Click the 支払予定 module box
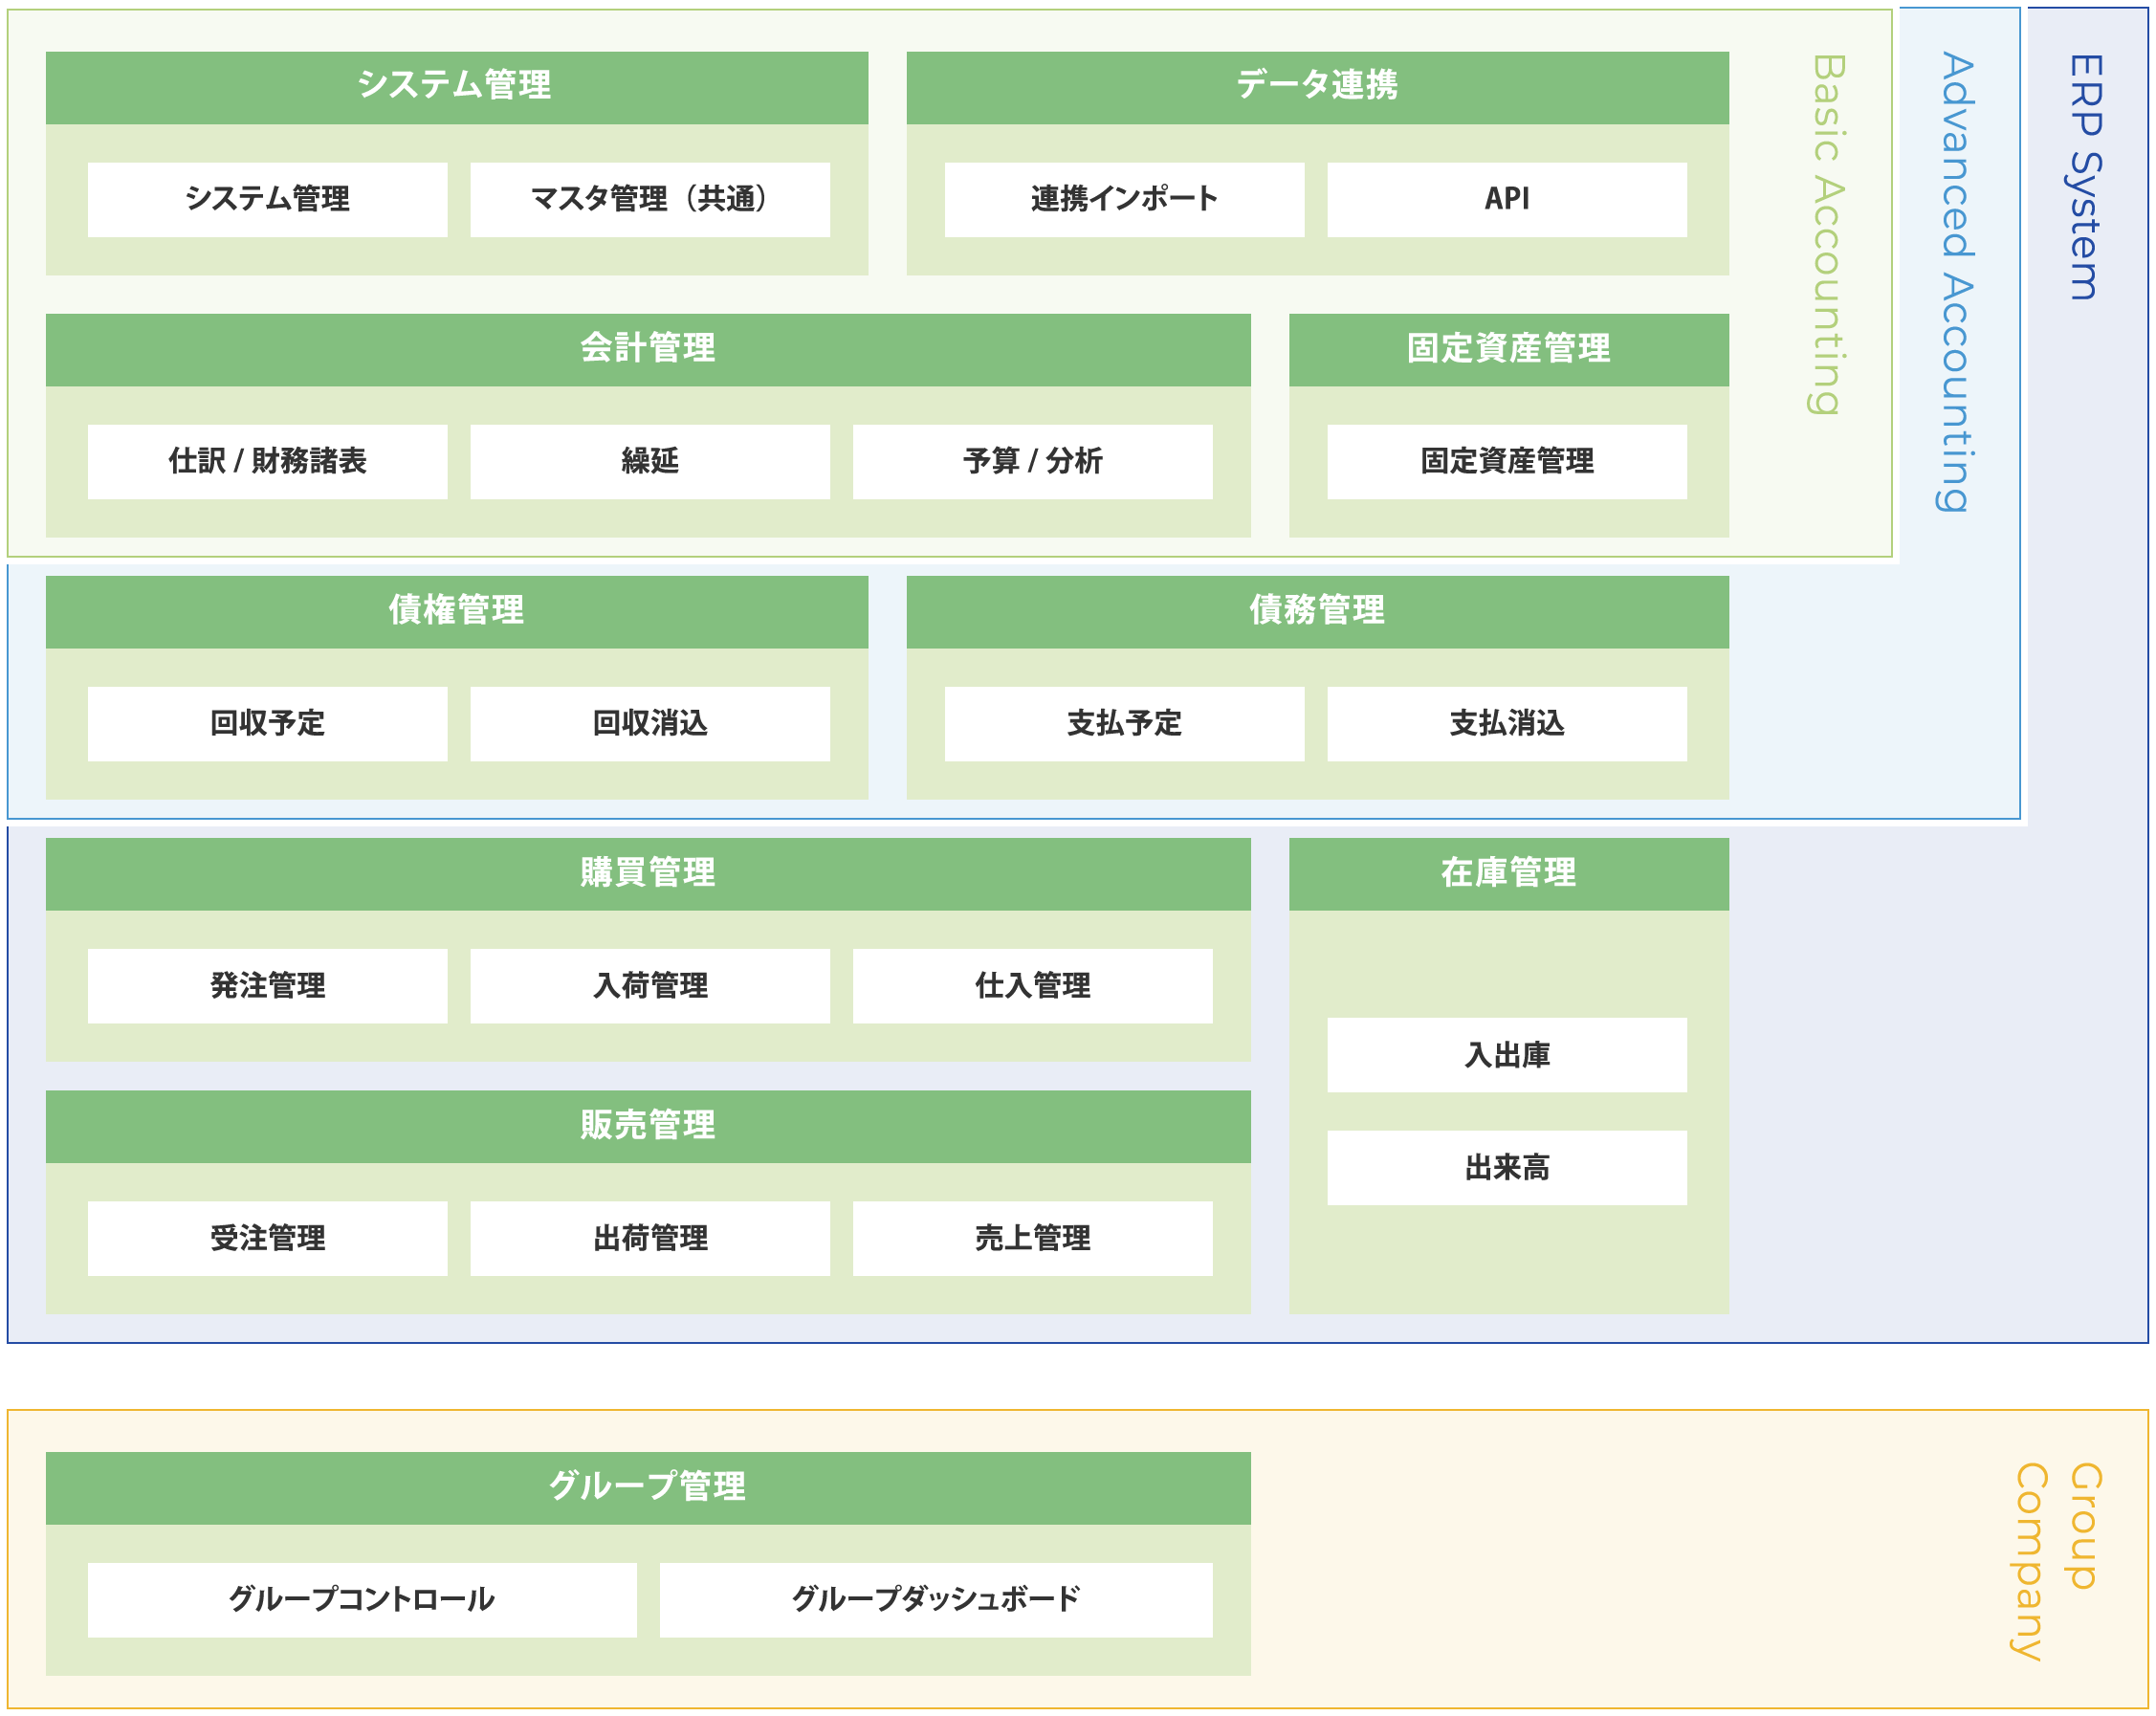The image size is (2156, 1716). (x=1123, y=724)
